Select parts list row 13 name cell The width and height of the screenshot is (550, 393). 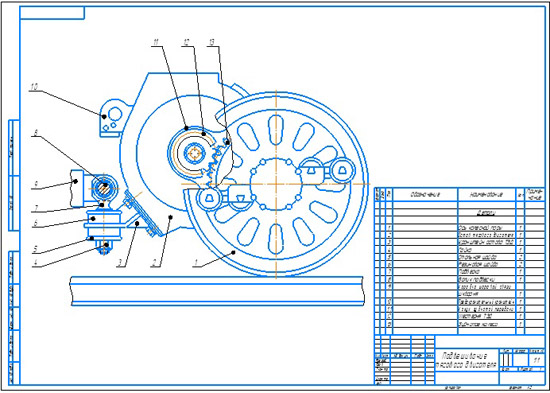[487, 324]
